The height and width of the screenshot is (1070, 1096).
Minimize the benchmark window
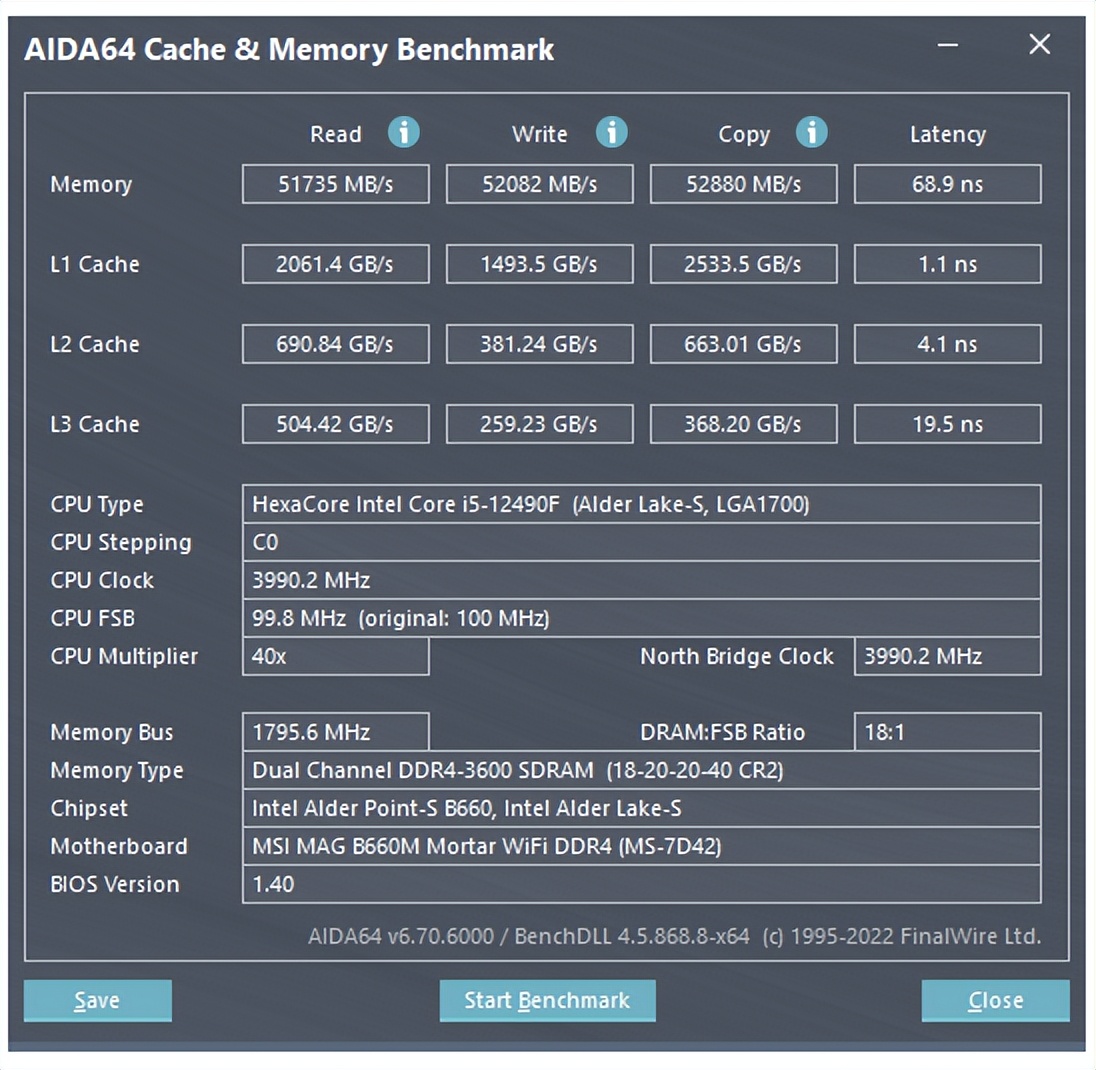[948, 45]
